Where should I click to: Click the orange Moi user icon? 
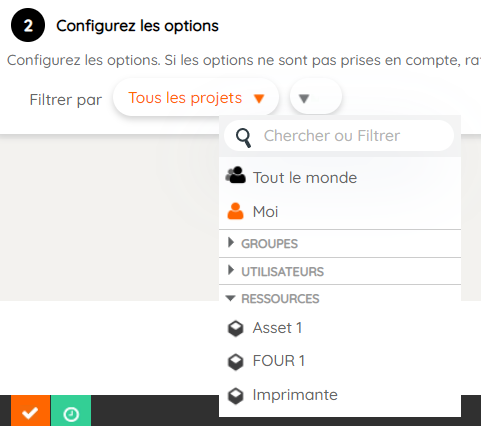[x=235, y=211]
